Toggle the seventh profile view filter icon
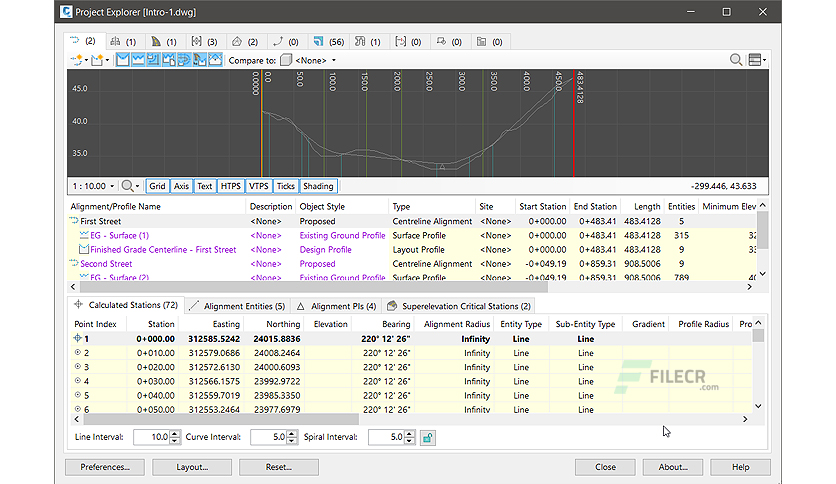 (215, 60)
